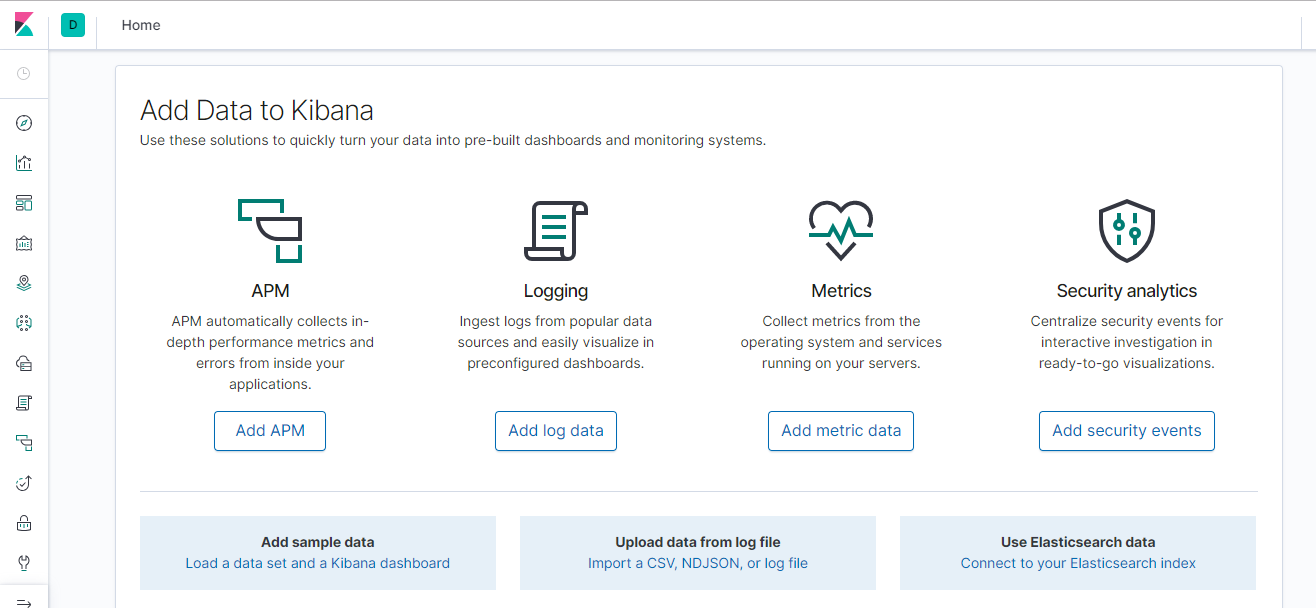Click the Kibana logo
Screen dimensions: 1316x608
(x=24, y=25)
